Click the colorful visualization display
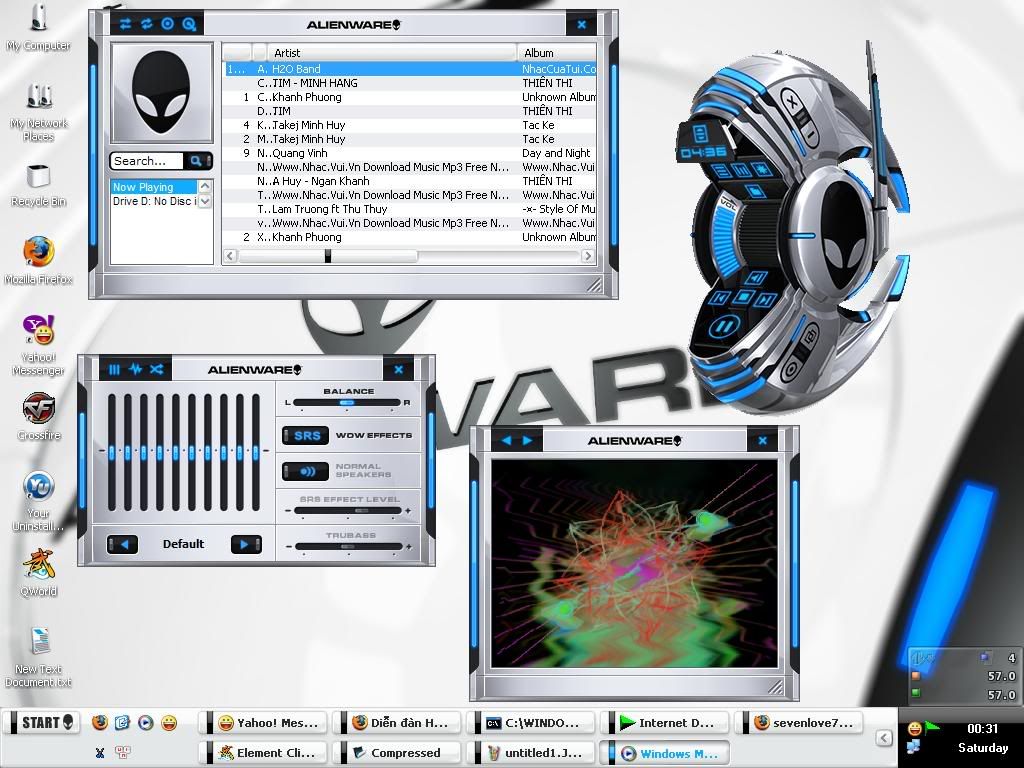 pos(634,564)
